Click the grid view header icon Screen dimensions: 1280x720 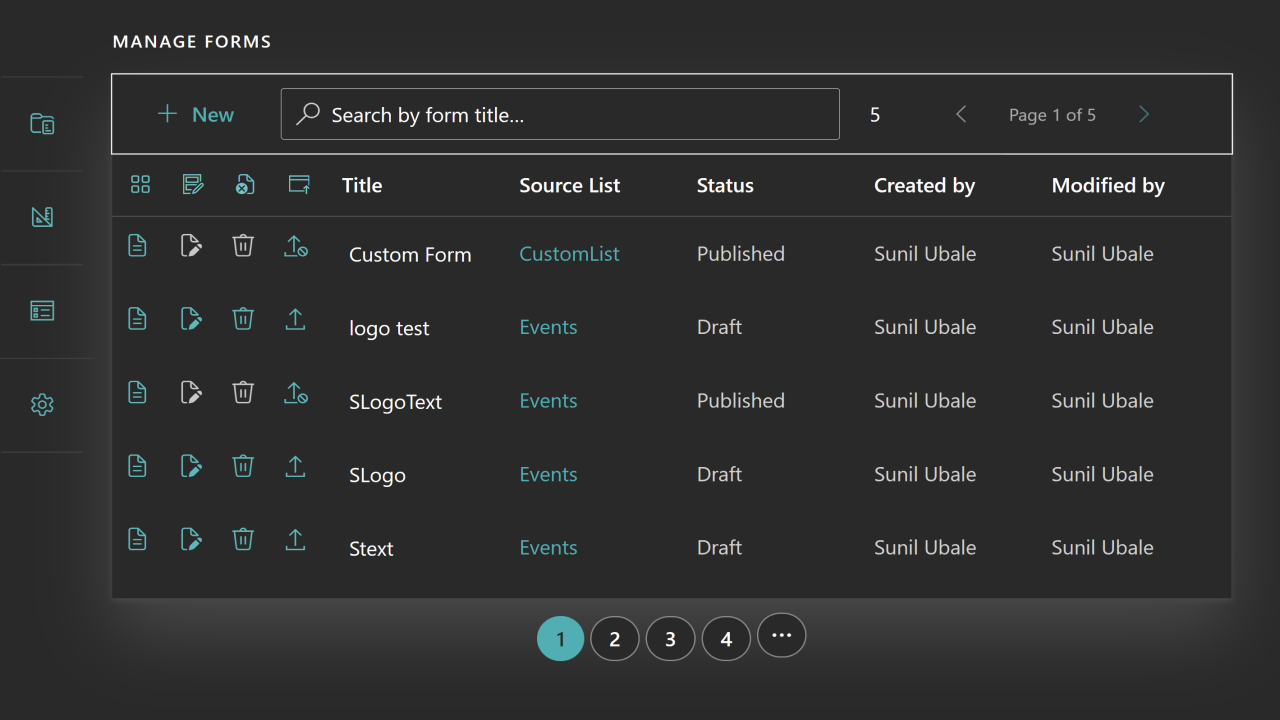coord(140,184)
